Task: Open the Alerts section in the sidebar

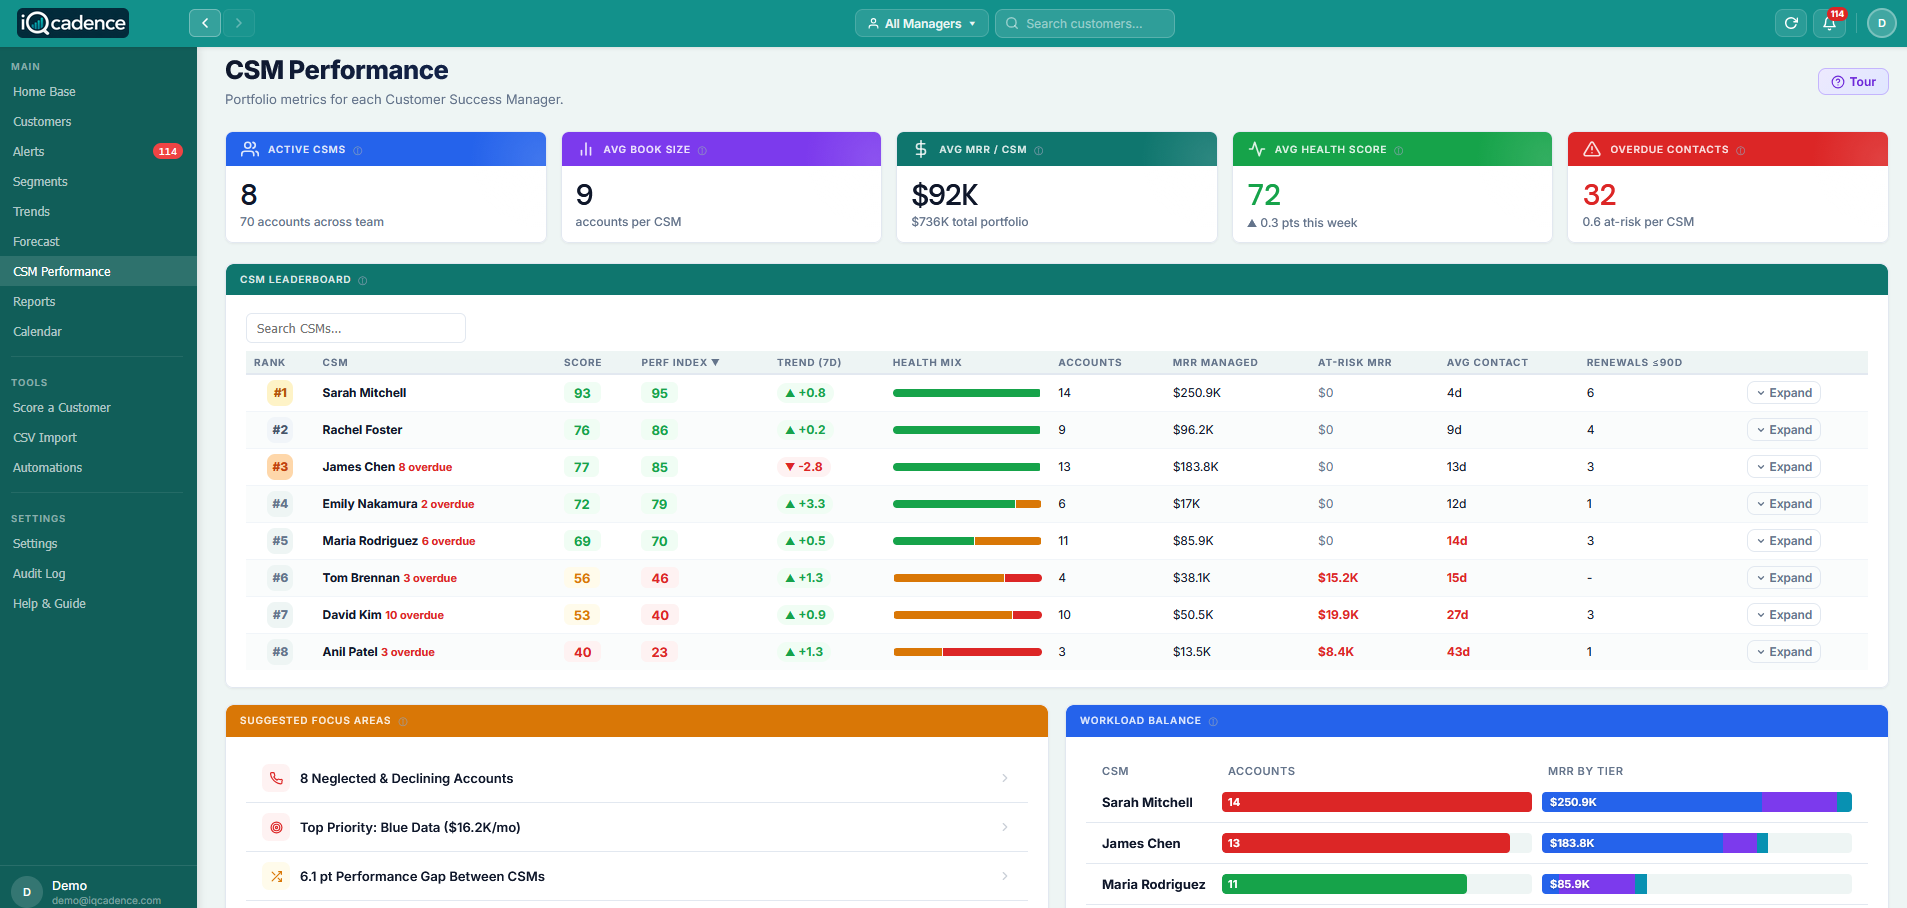Action: (x=29, y=151)
